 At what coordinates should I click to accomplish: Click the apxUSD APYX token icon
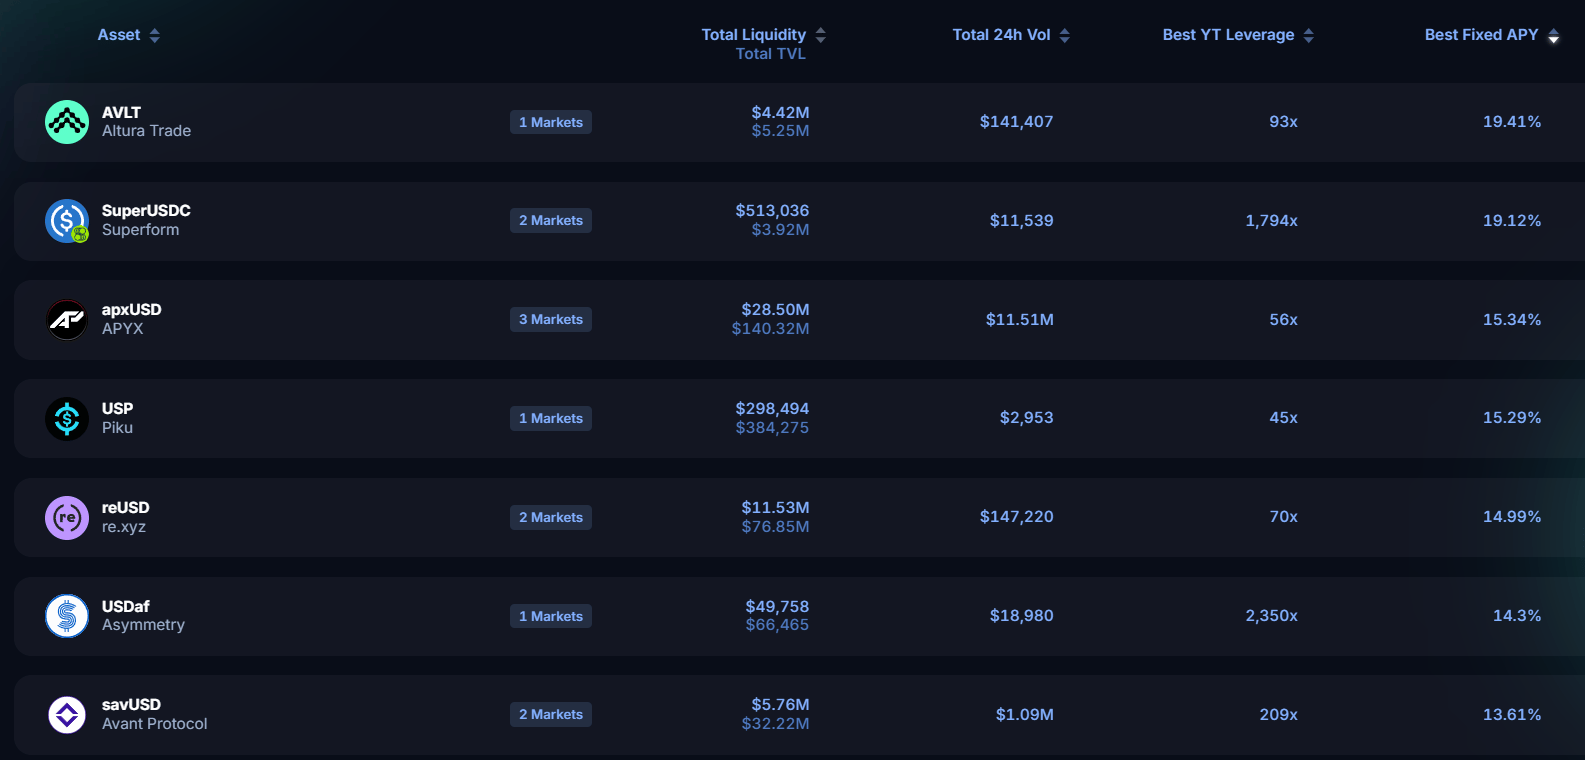[67, 320]
